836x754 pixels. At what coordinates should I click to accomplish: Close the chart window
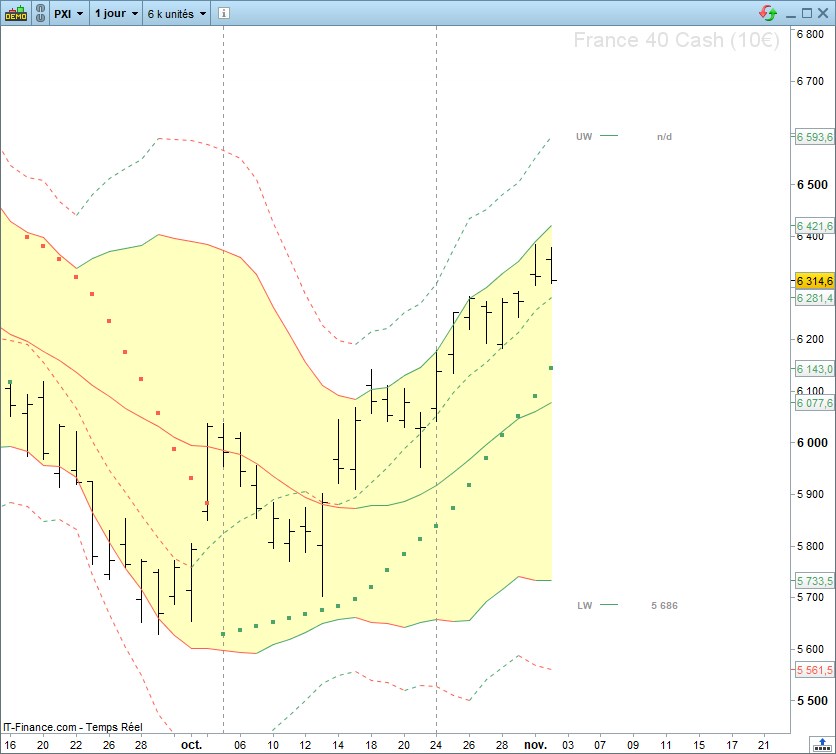[823, 13]
